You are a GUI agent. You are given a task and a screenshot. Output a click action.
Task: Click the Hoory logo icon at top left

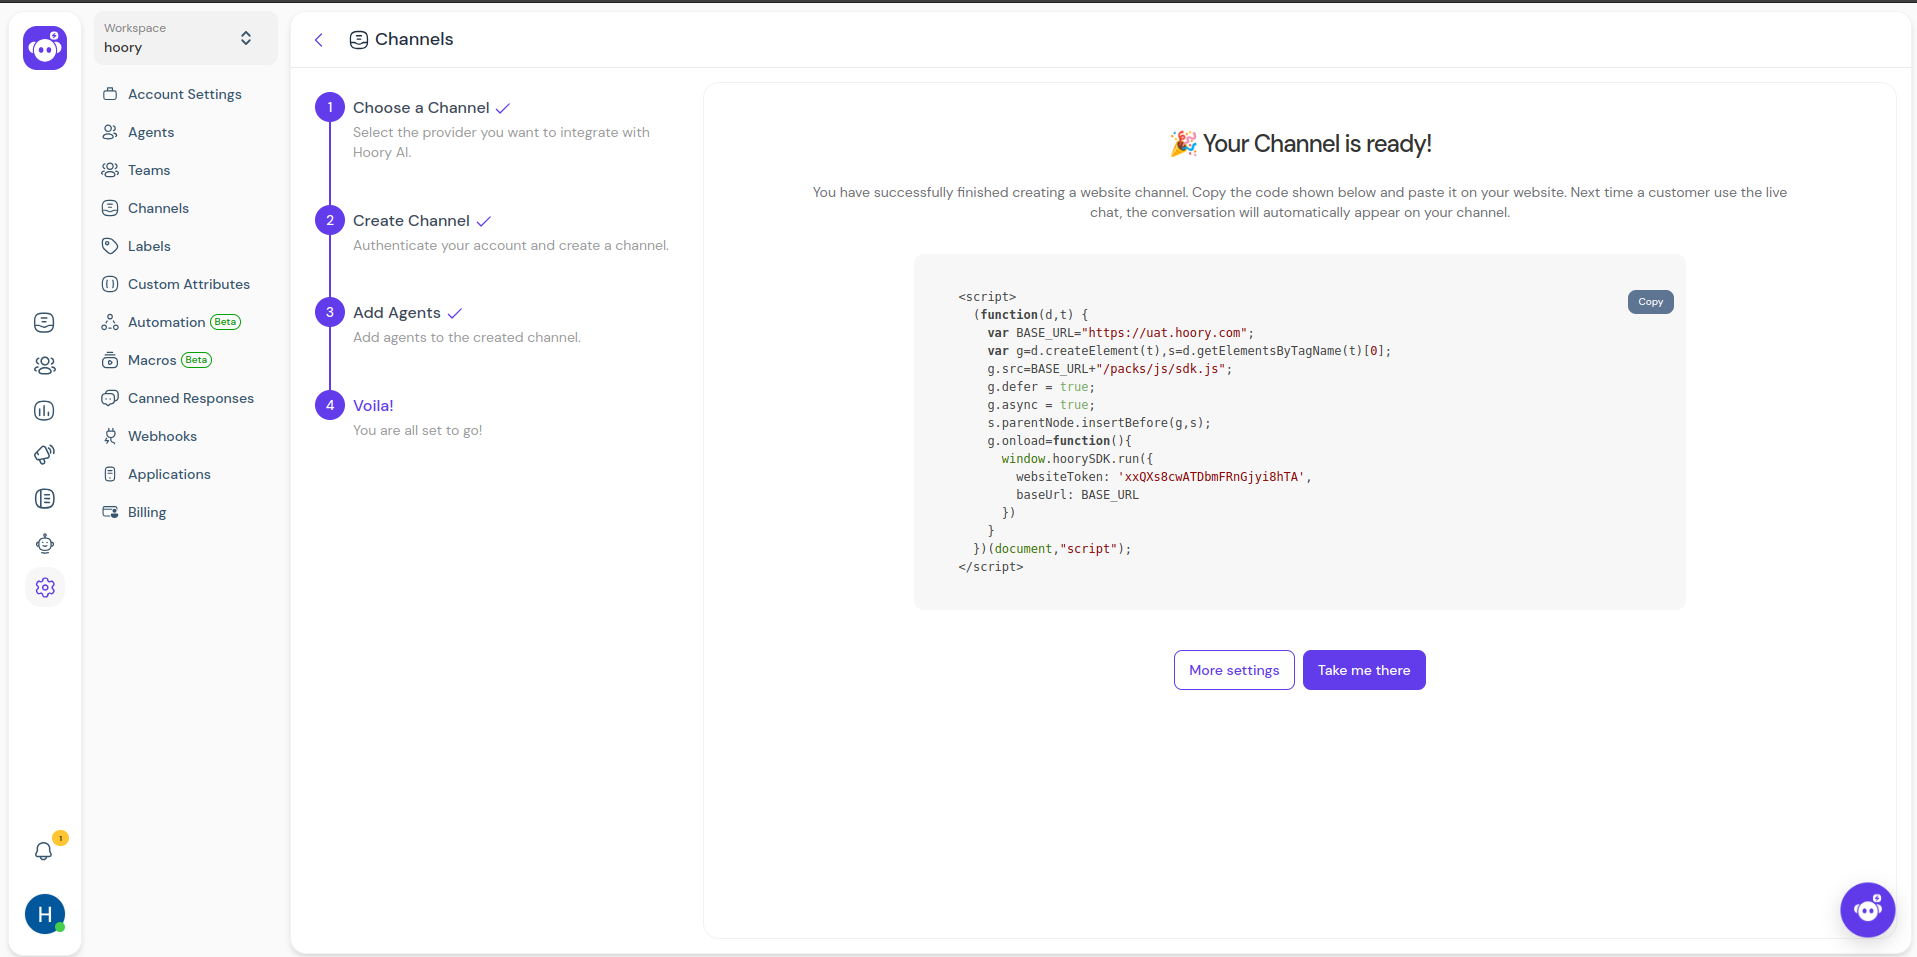[45, 47]
